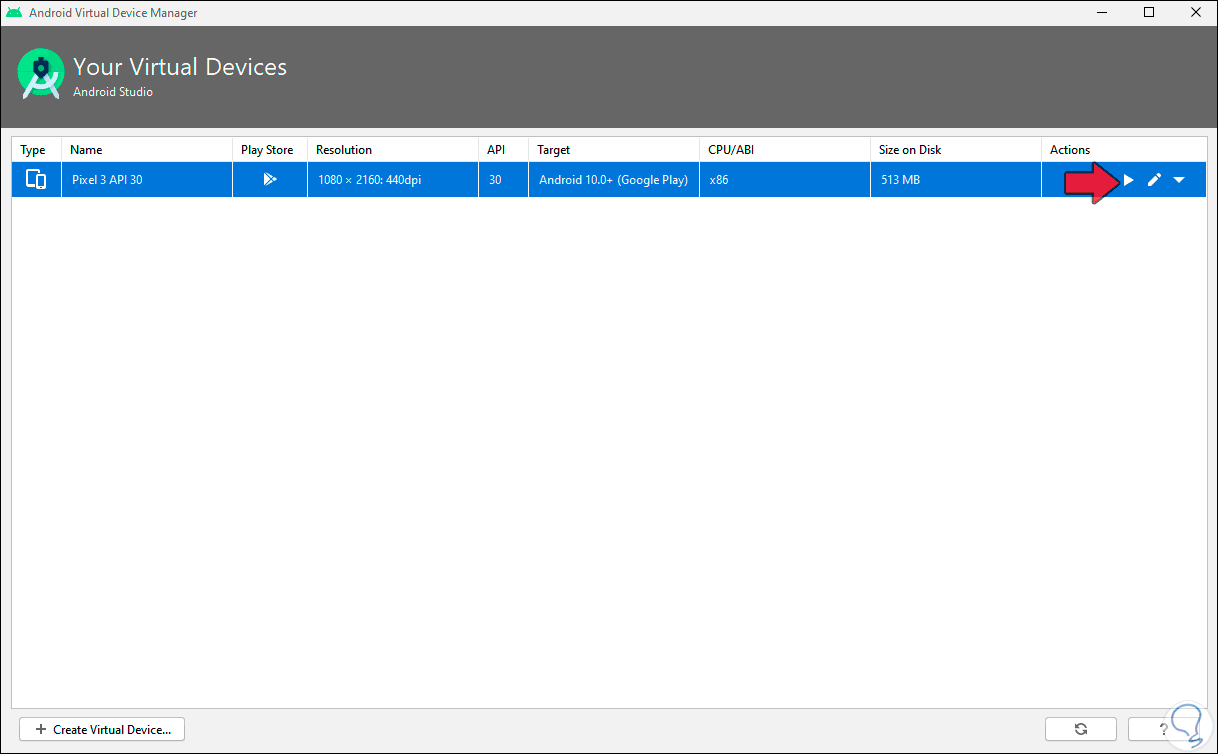1218x754 pixels.
Task: Click the 513 MB size cell
Action: click(x=956, y=180)
